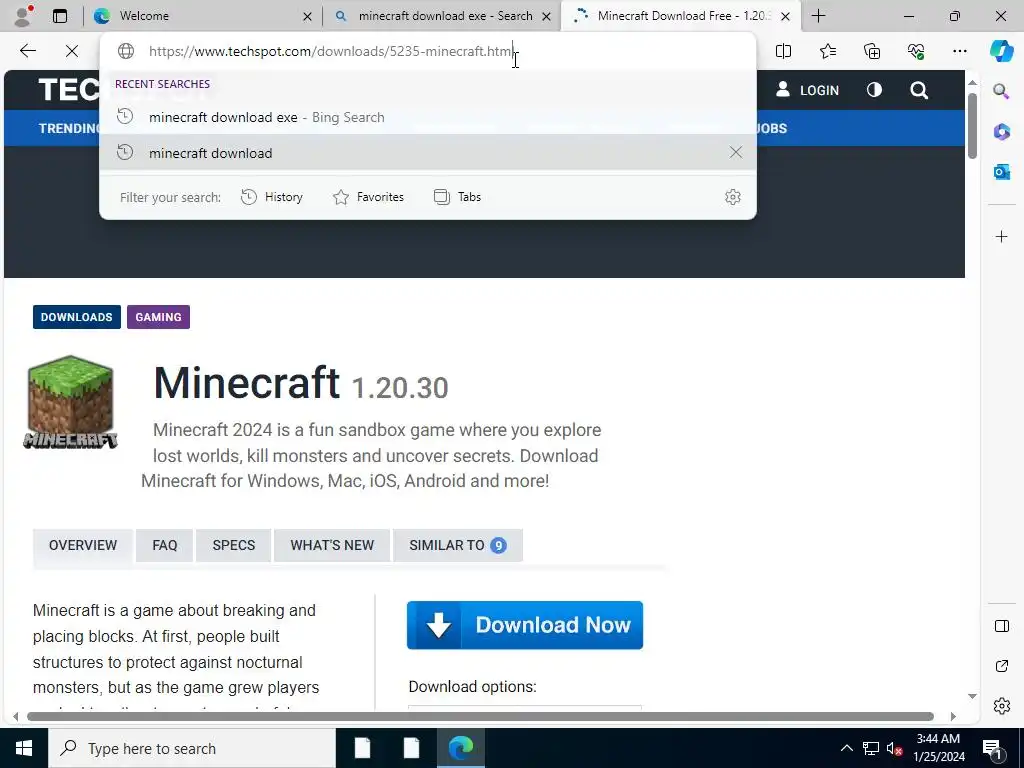
Task: Open the tab actions menu icon
Action: pos(60,16)
